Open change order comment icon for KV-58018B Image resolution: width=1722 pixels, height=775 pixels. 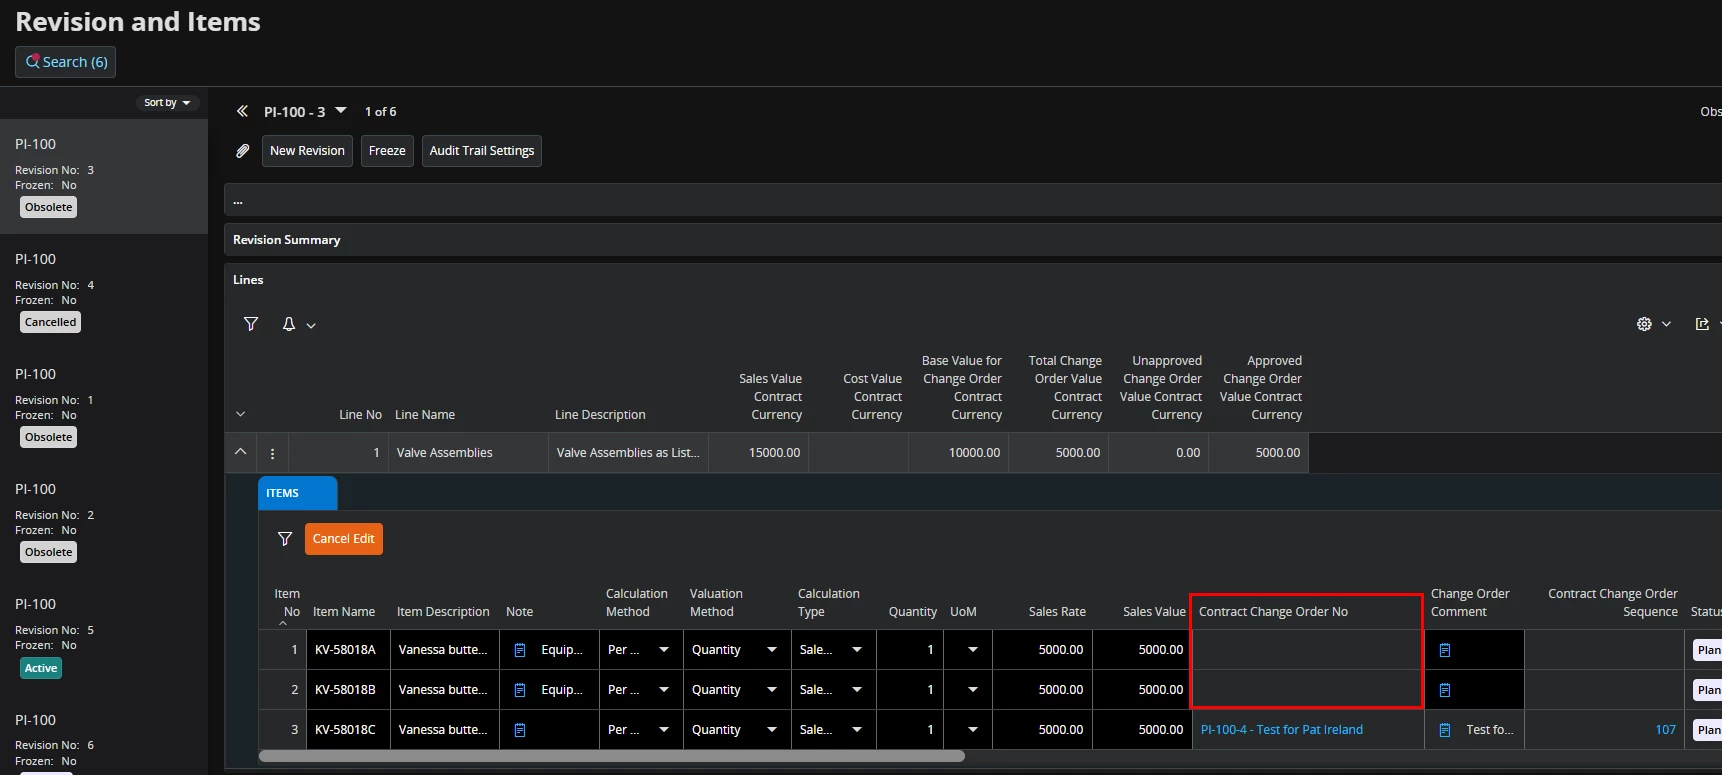point(1444,690)
